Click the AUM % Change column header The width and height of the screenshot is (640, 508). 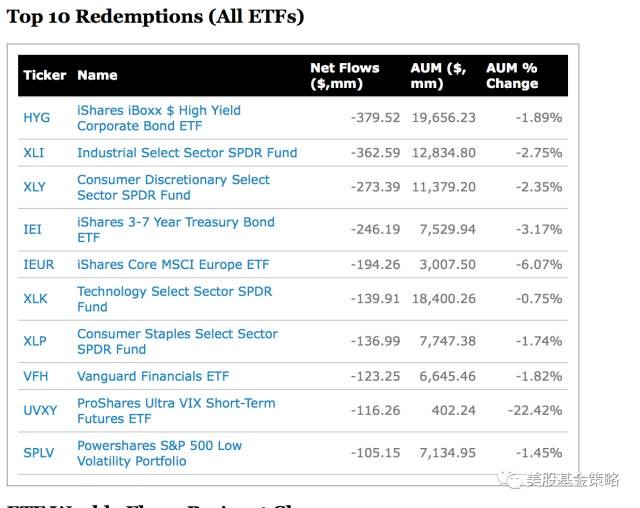512,75
